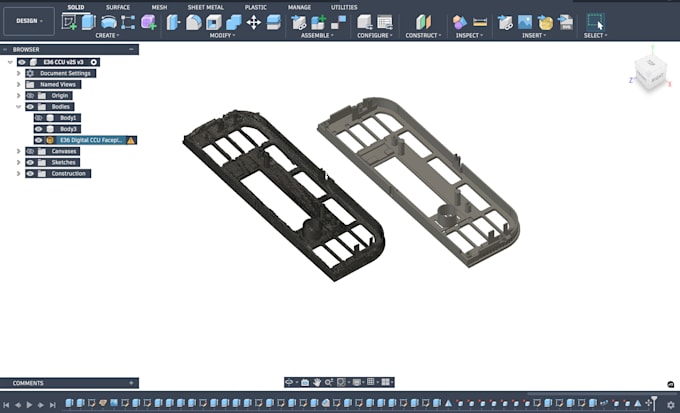Switch to the PLASTIC tab
Image resolution: width=680 pixels, height=413 pixels.
[256, 7]
